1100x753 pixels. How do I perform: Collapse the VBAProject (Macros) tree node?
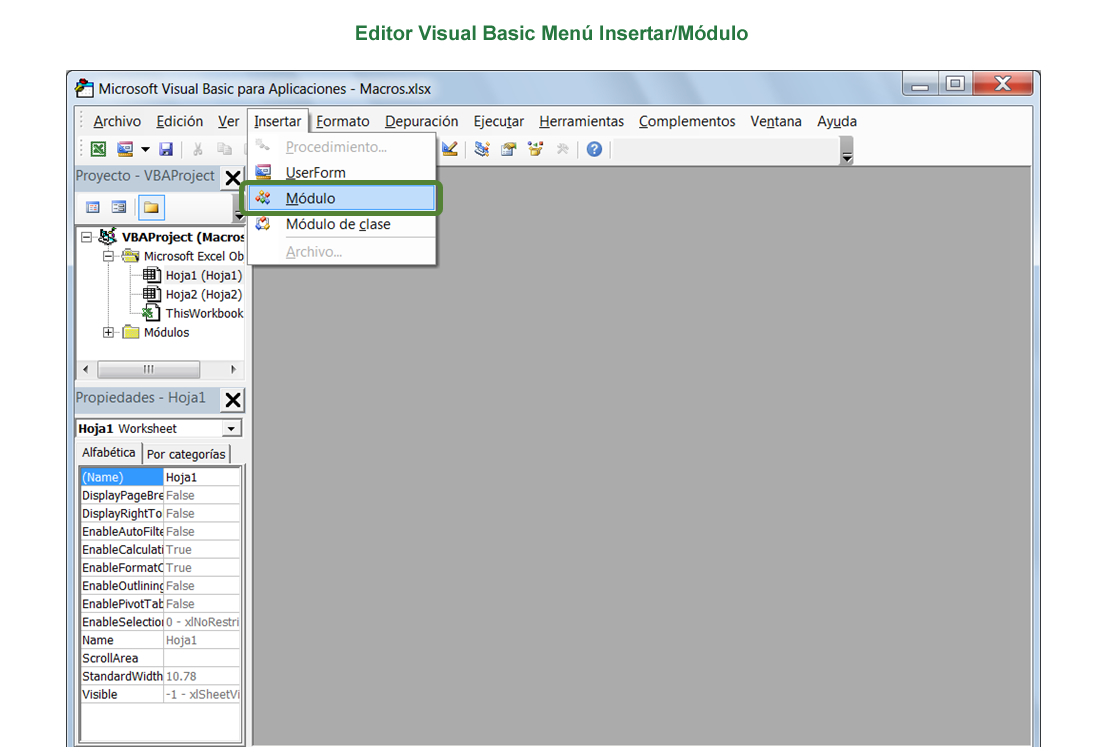click(x=86, y=237)
